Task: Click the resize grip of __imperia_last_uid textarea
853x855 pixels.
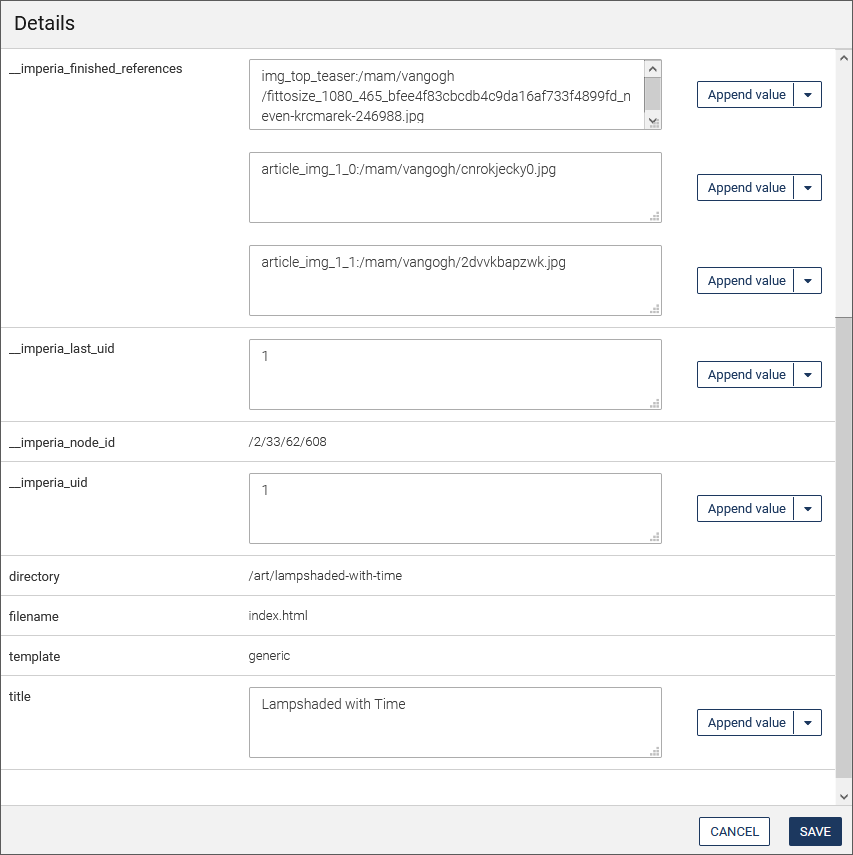Action: (x=655, y=404)
